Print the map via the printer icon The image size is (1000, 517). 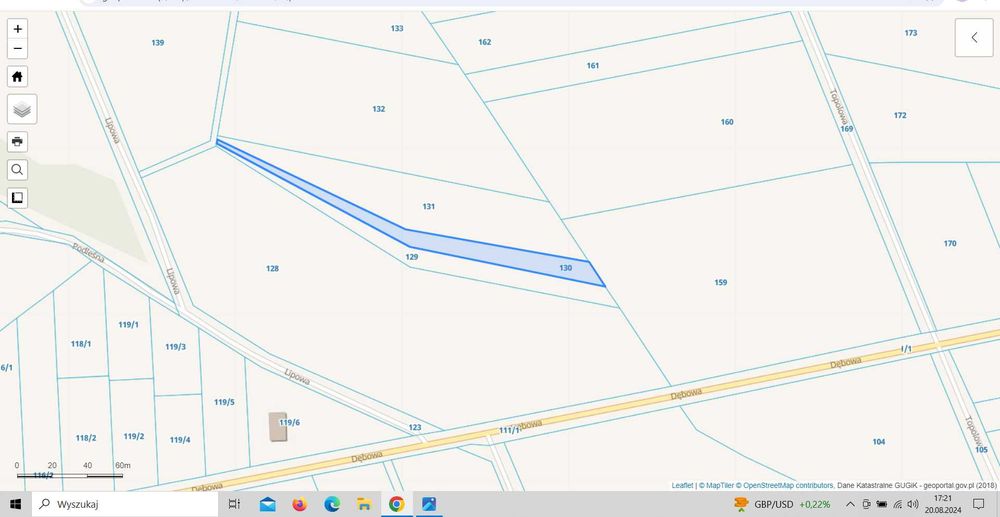[17, 141]
